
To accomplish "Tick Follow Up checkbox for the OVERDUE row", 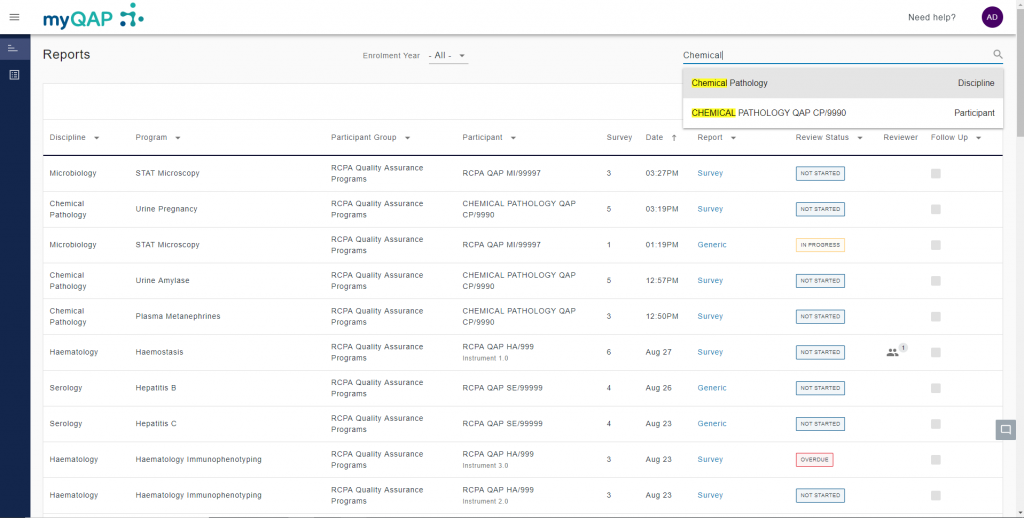I will pos(936,460).
